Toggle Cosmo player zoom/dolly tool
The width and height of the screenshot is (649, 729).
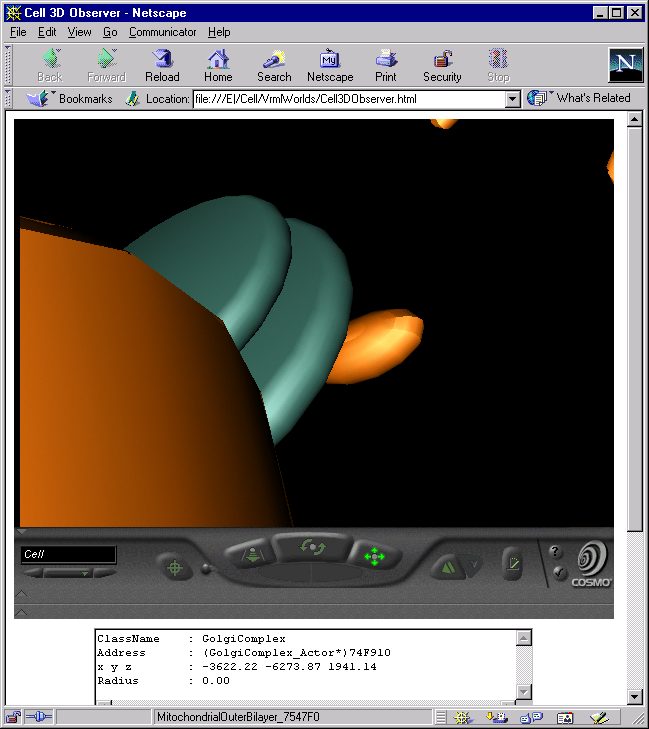point(252,554)
